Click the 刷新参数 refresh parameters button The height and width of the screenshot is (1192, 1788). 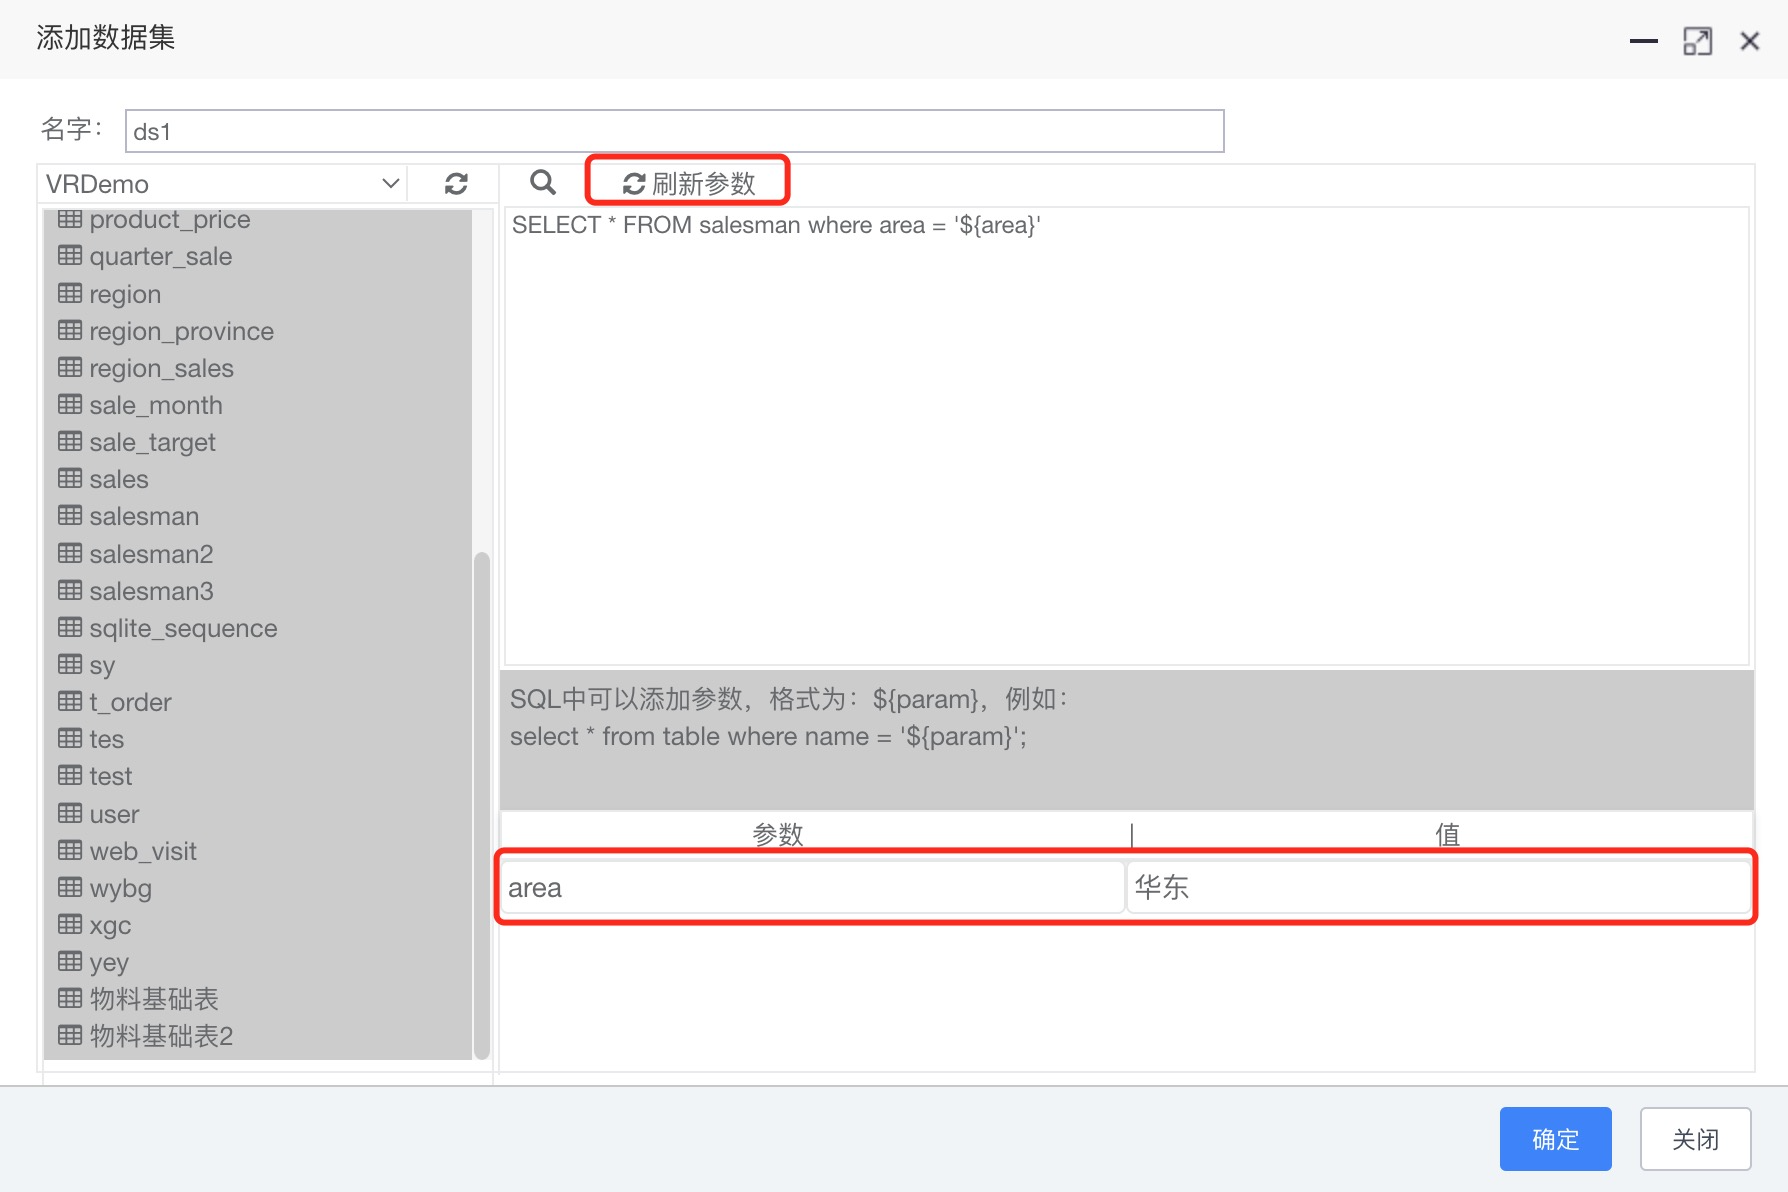point(688,183)
